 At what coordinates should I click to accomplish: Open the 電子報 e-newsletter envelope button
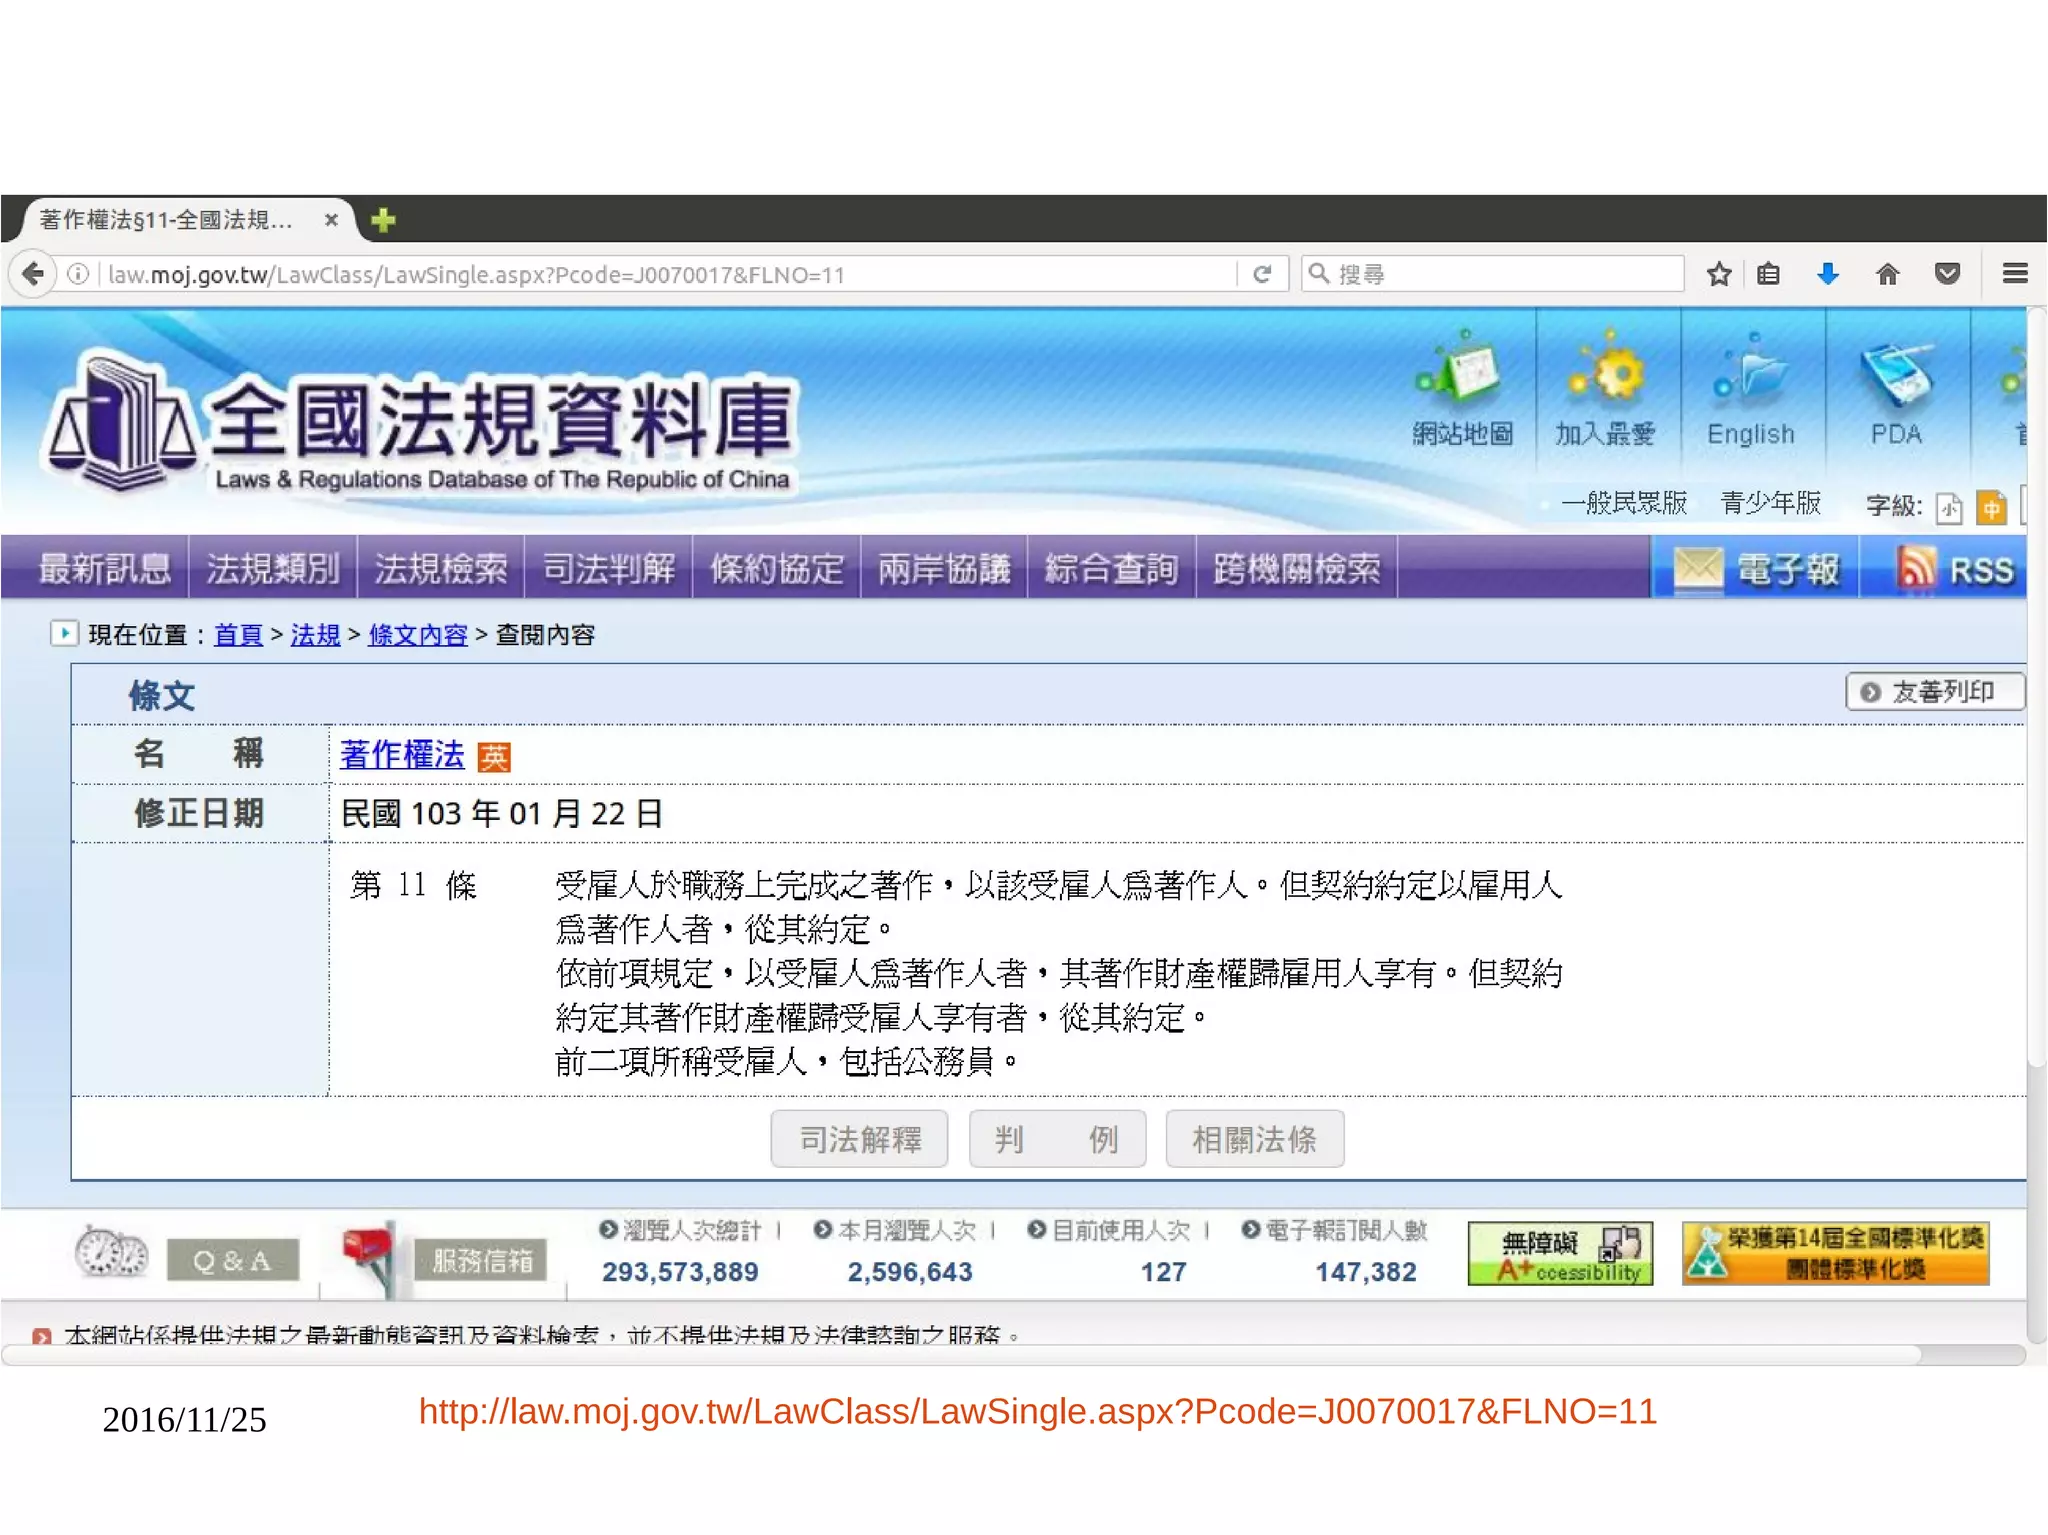(1757, 569)
